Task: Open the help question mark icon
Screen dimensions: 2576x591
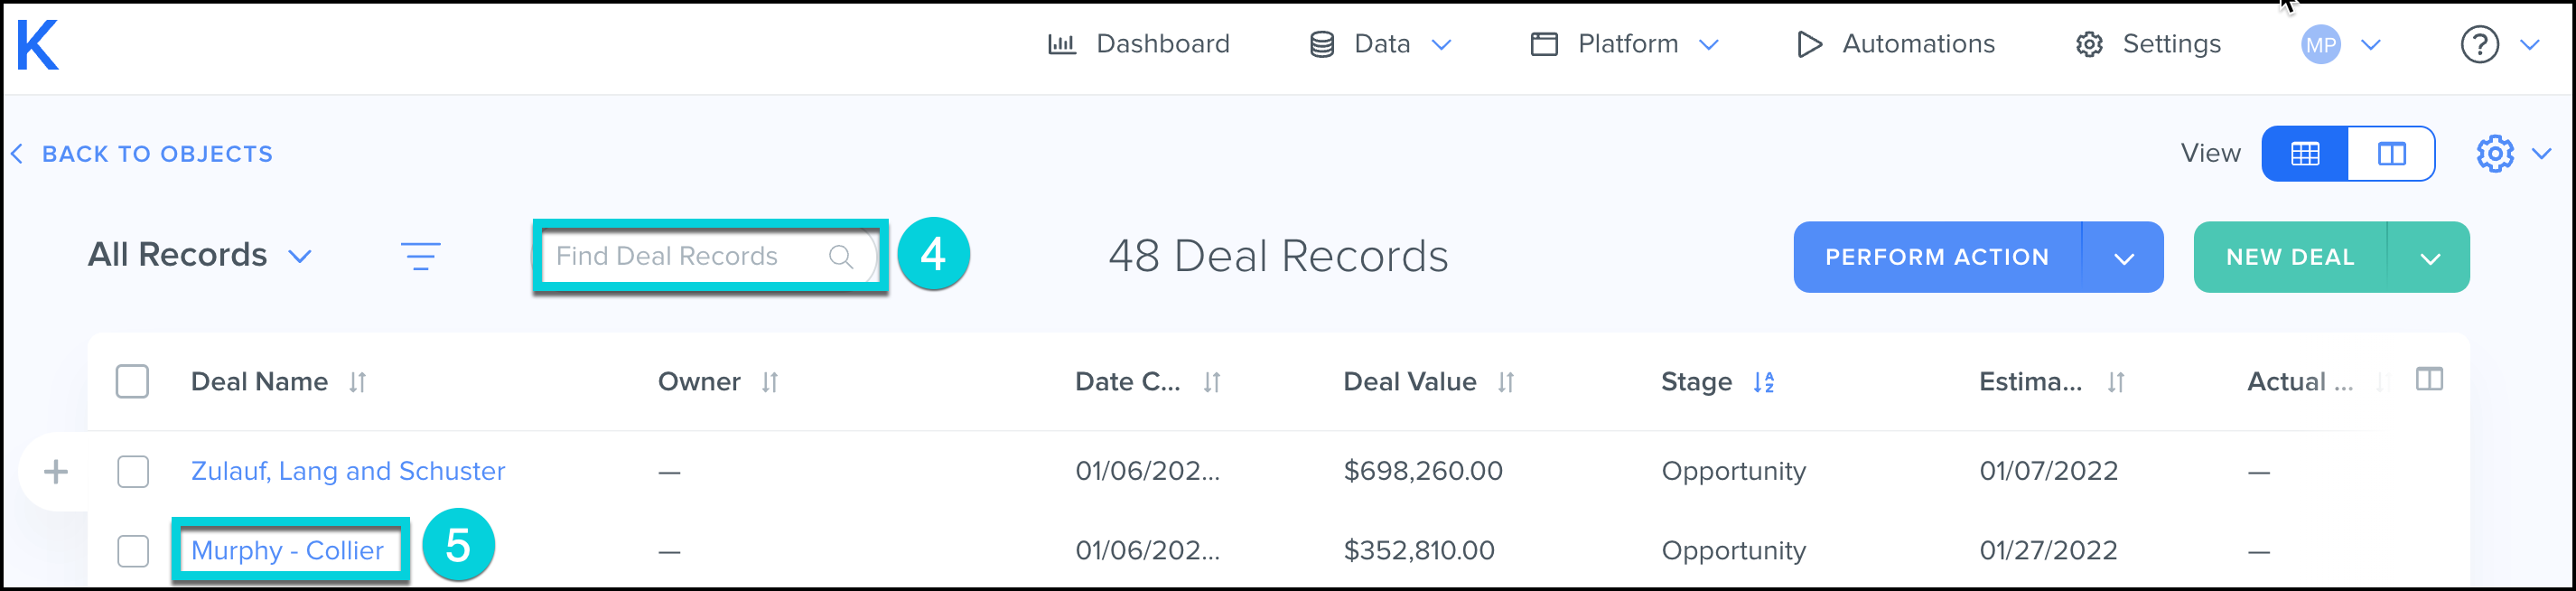Action: coord(2479,45)
